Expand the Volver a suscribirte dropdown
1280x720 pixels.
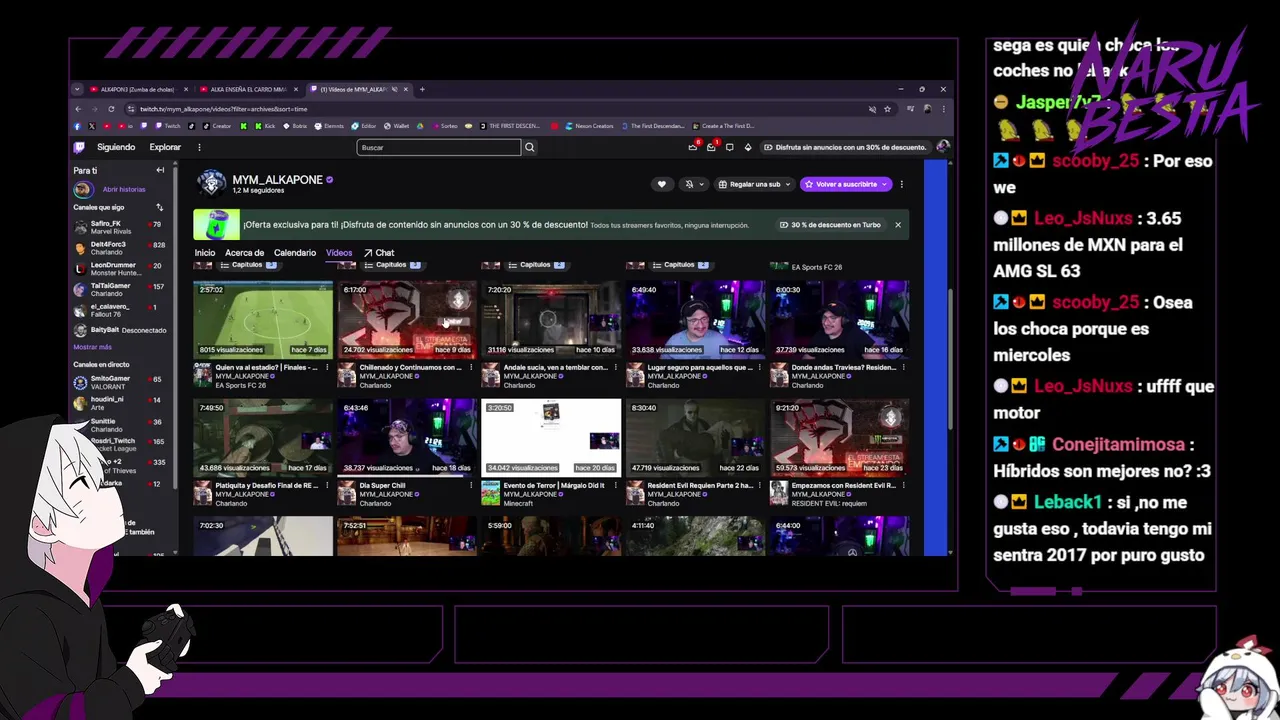(x=885, y=184)
